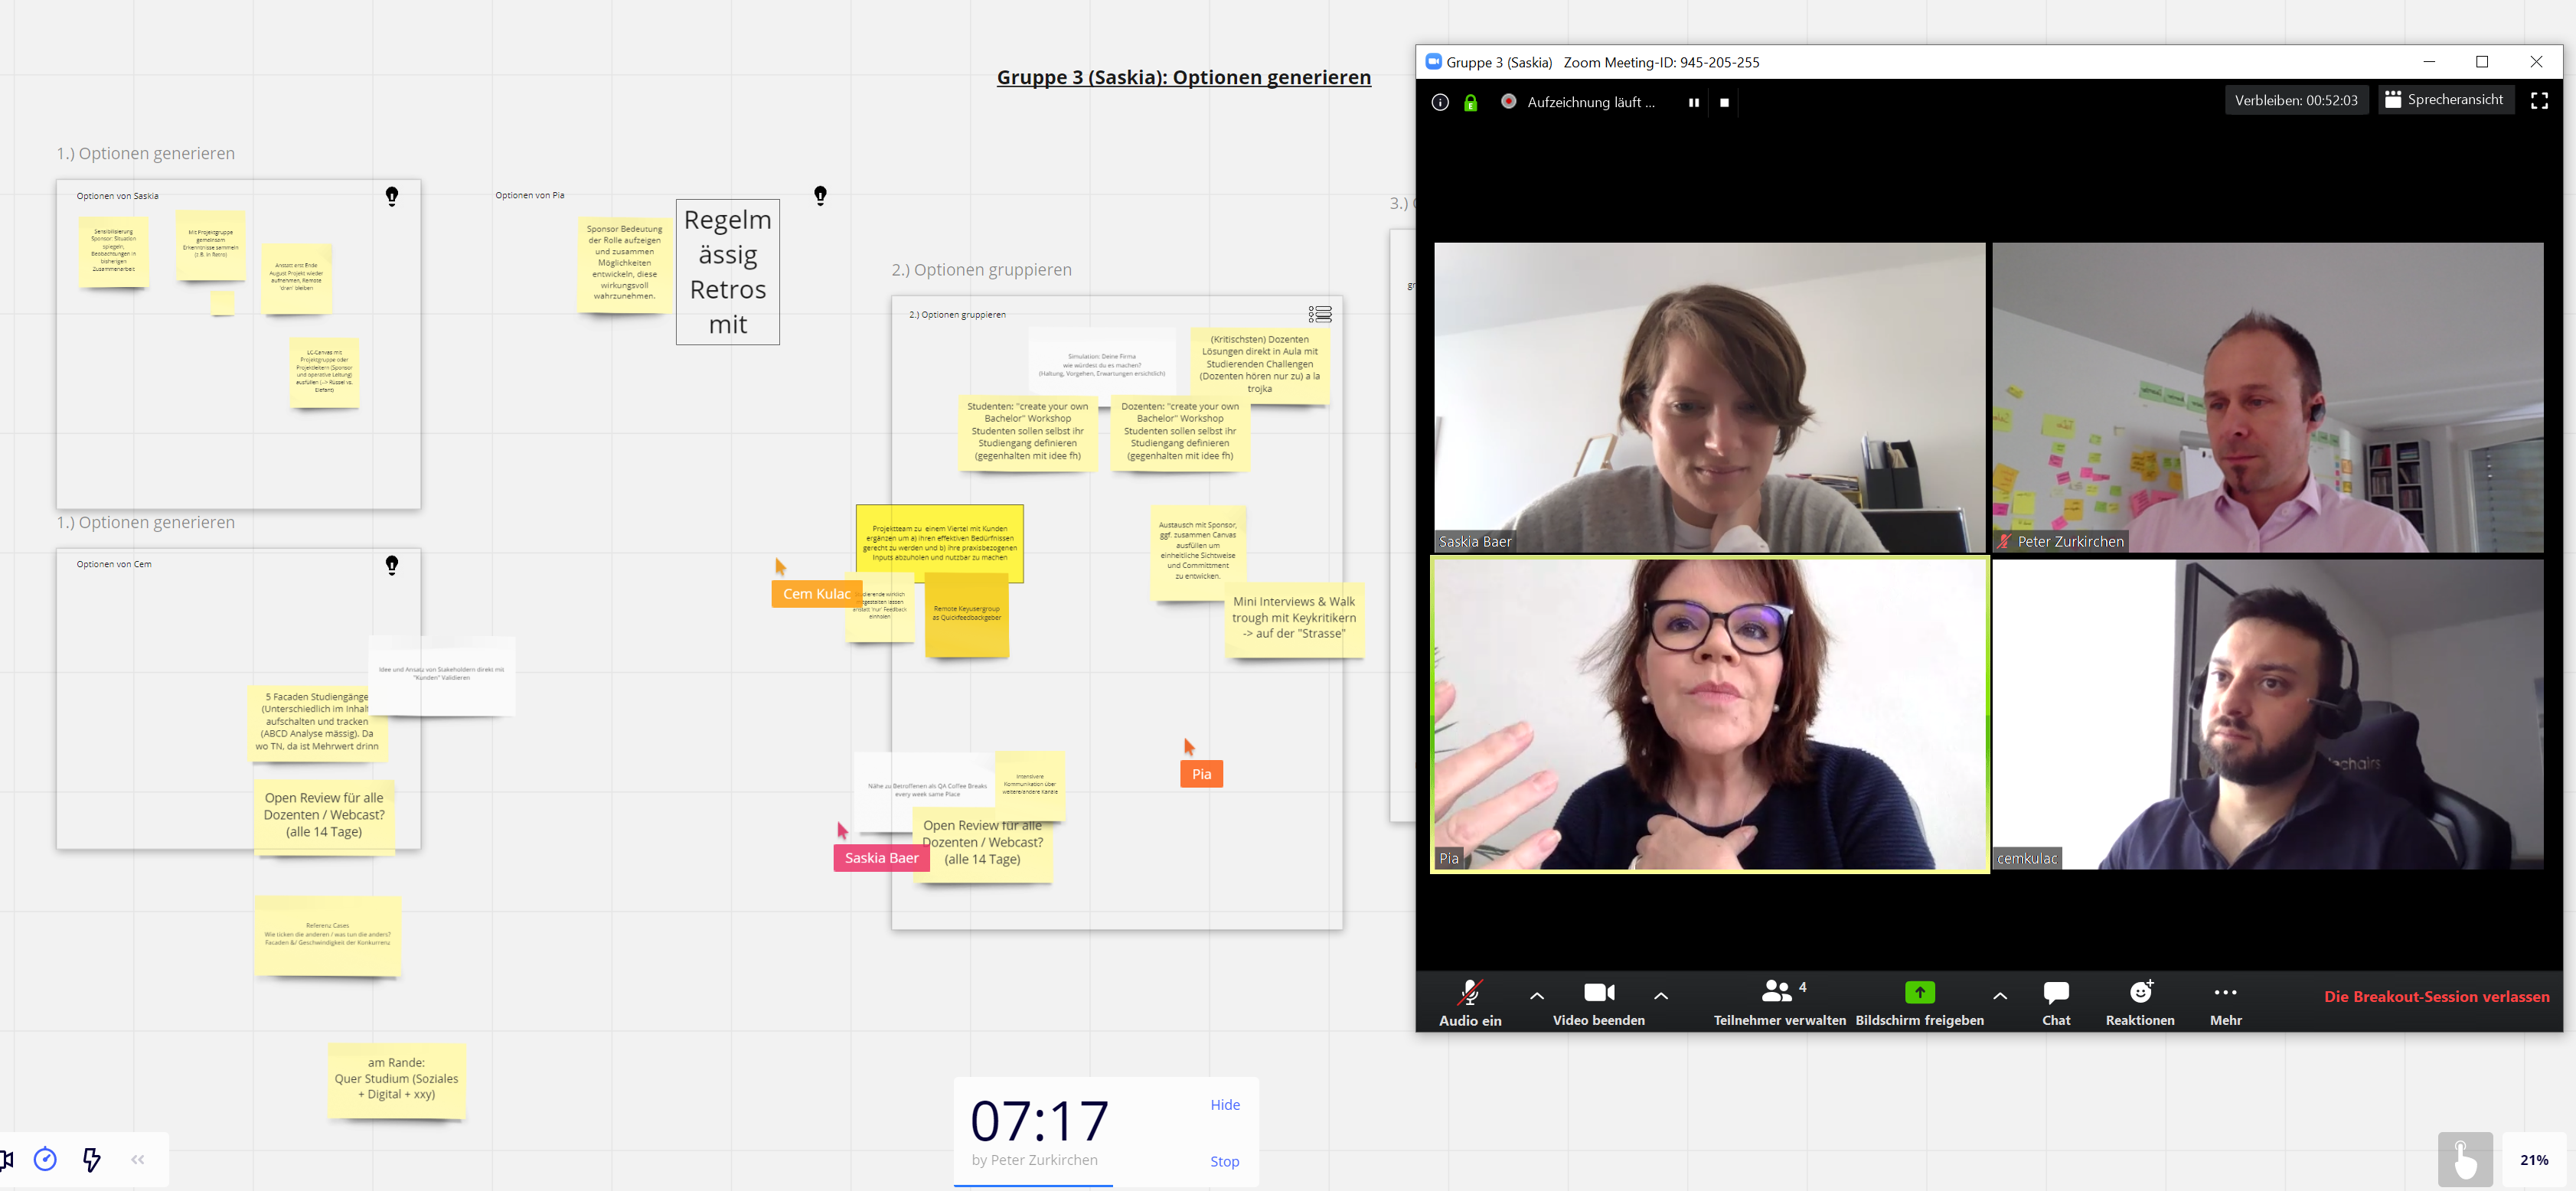Collapse the bottom-left Miro toolbar
This screenshot has height=1191, width=2576.
tap(138, 1159)
